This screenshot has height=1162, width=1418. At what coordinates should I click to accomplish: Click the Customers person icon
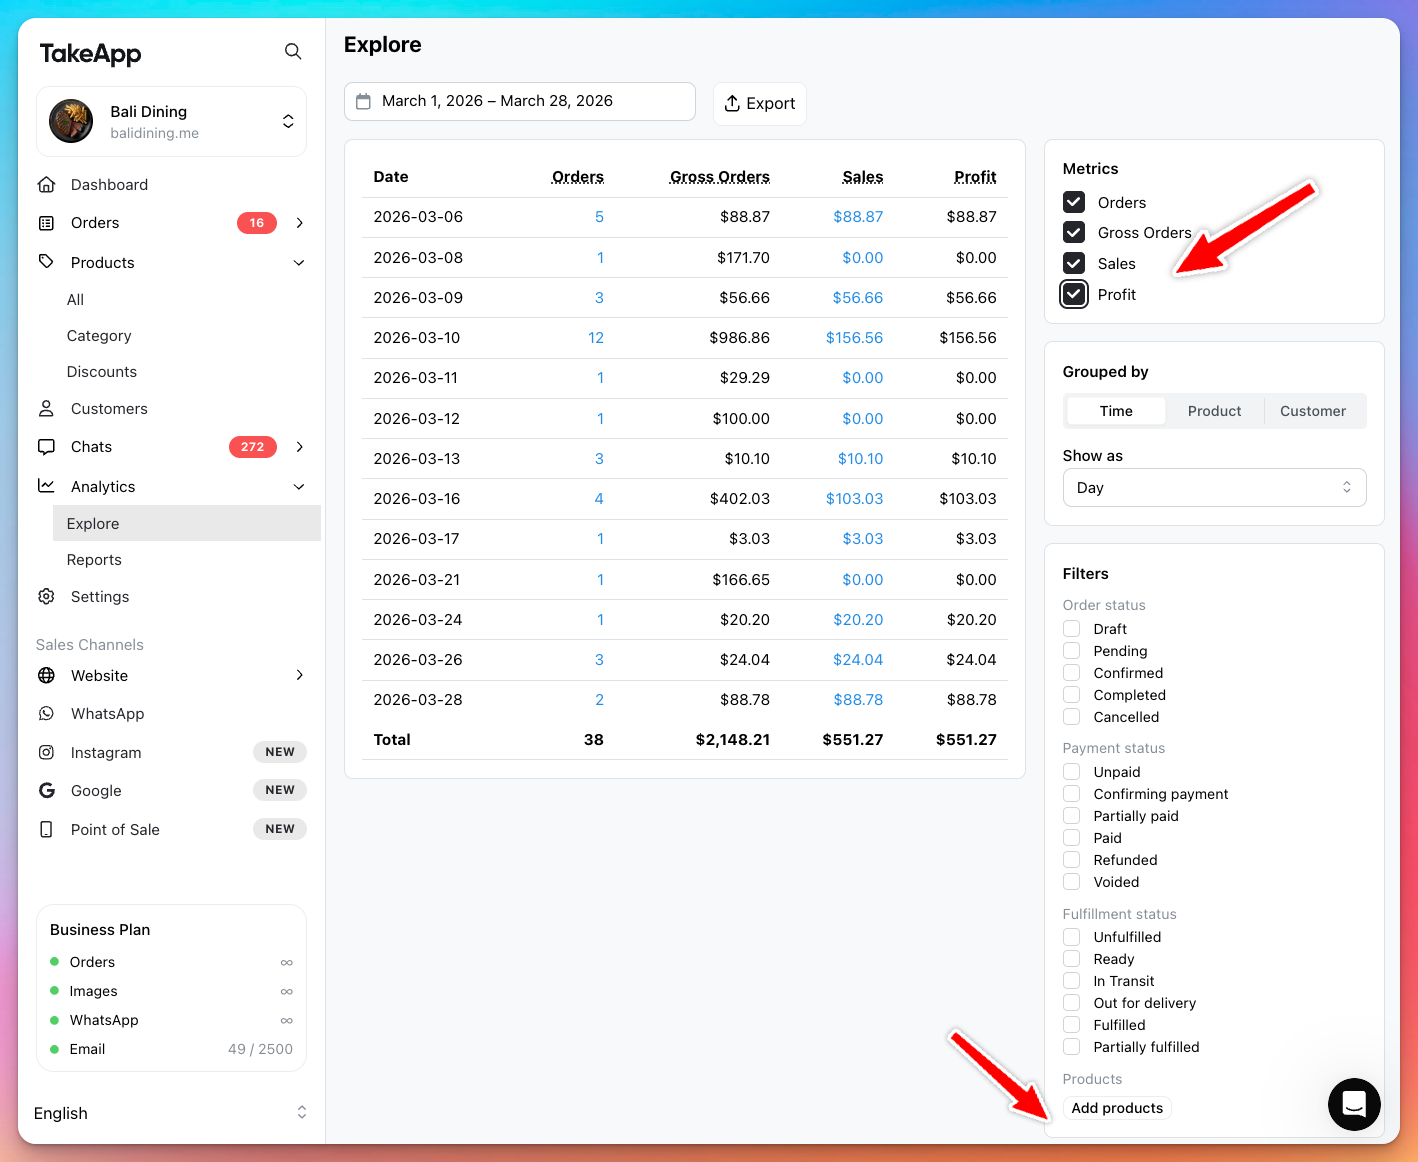(x=46, y=409)
